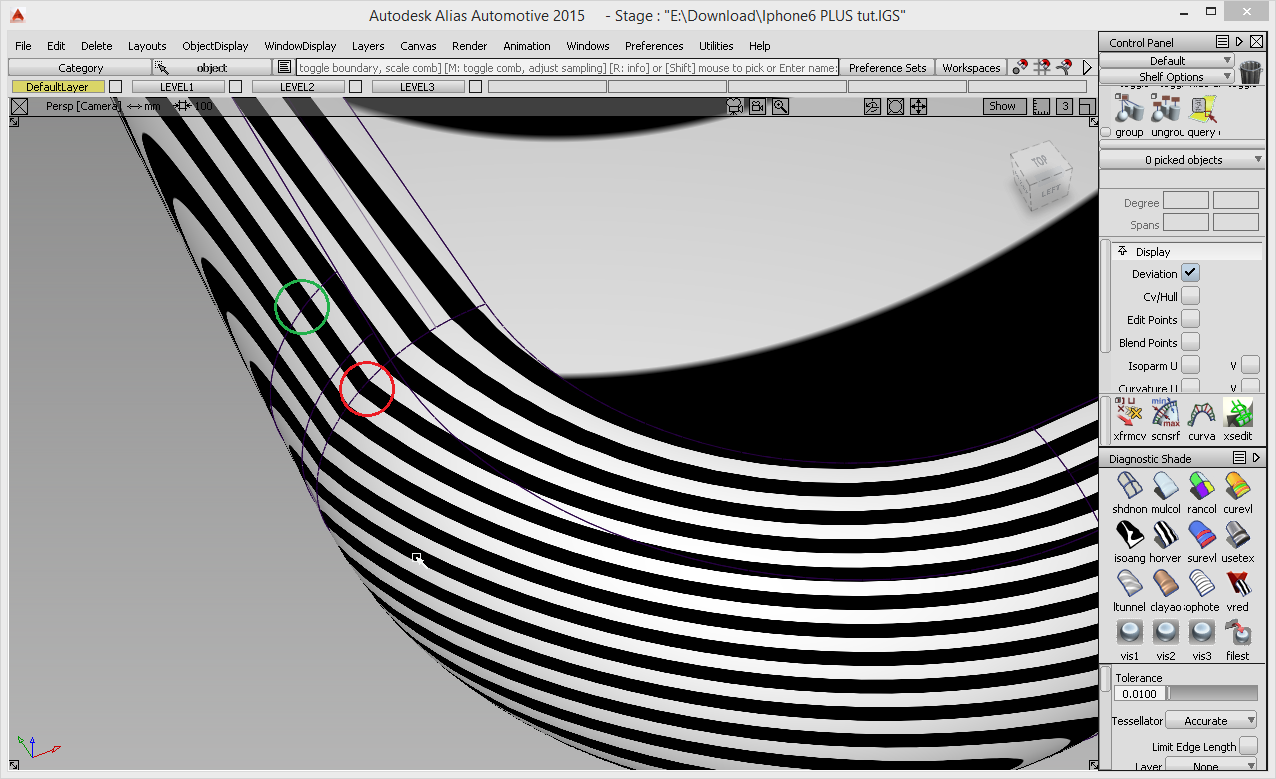Select horver horizontal/vertical stripes shader
1276x779 pixels.
click(x=1166, y=535)
